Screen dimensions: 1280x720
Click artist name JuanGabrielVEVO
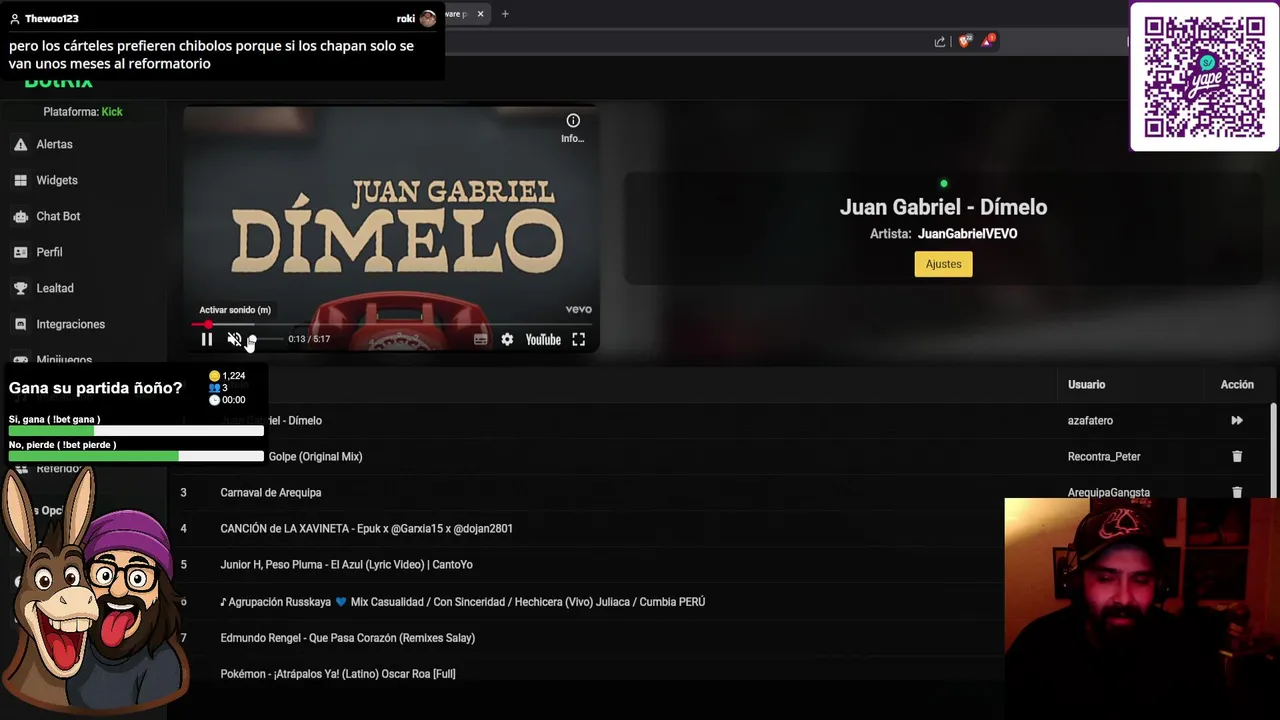[x=967, y=234]
